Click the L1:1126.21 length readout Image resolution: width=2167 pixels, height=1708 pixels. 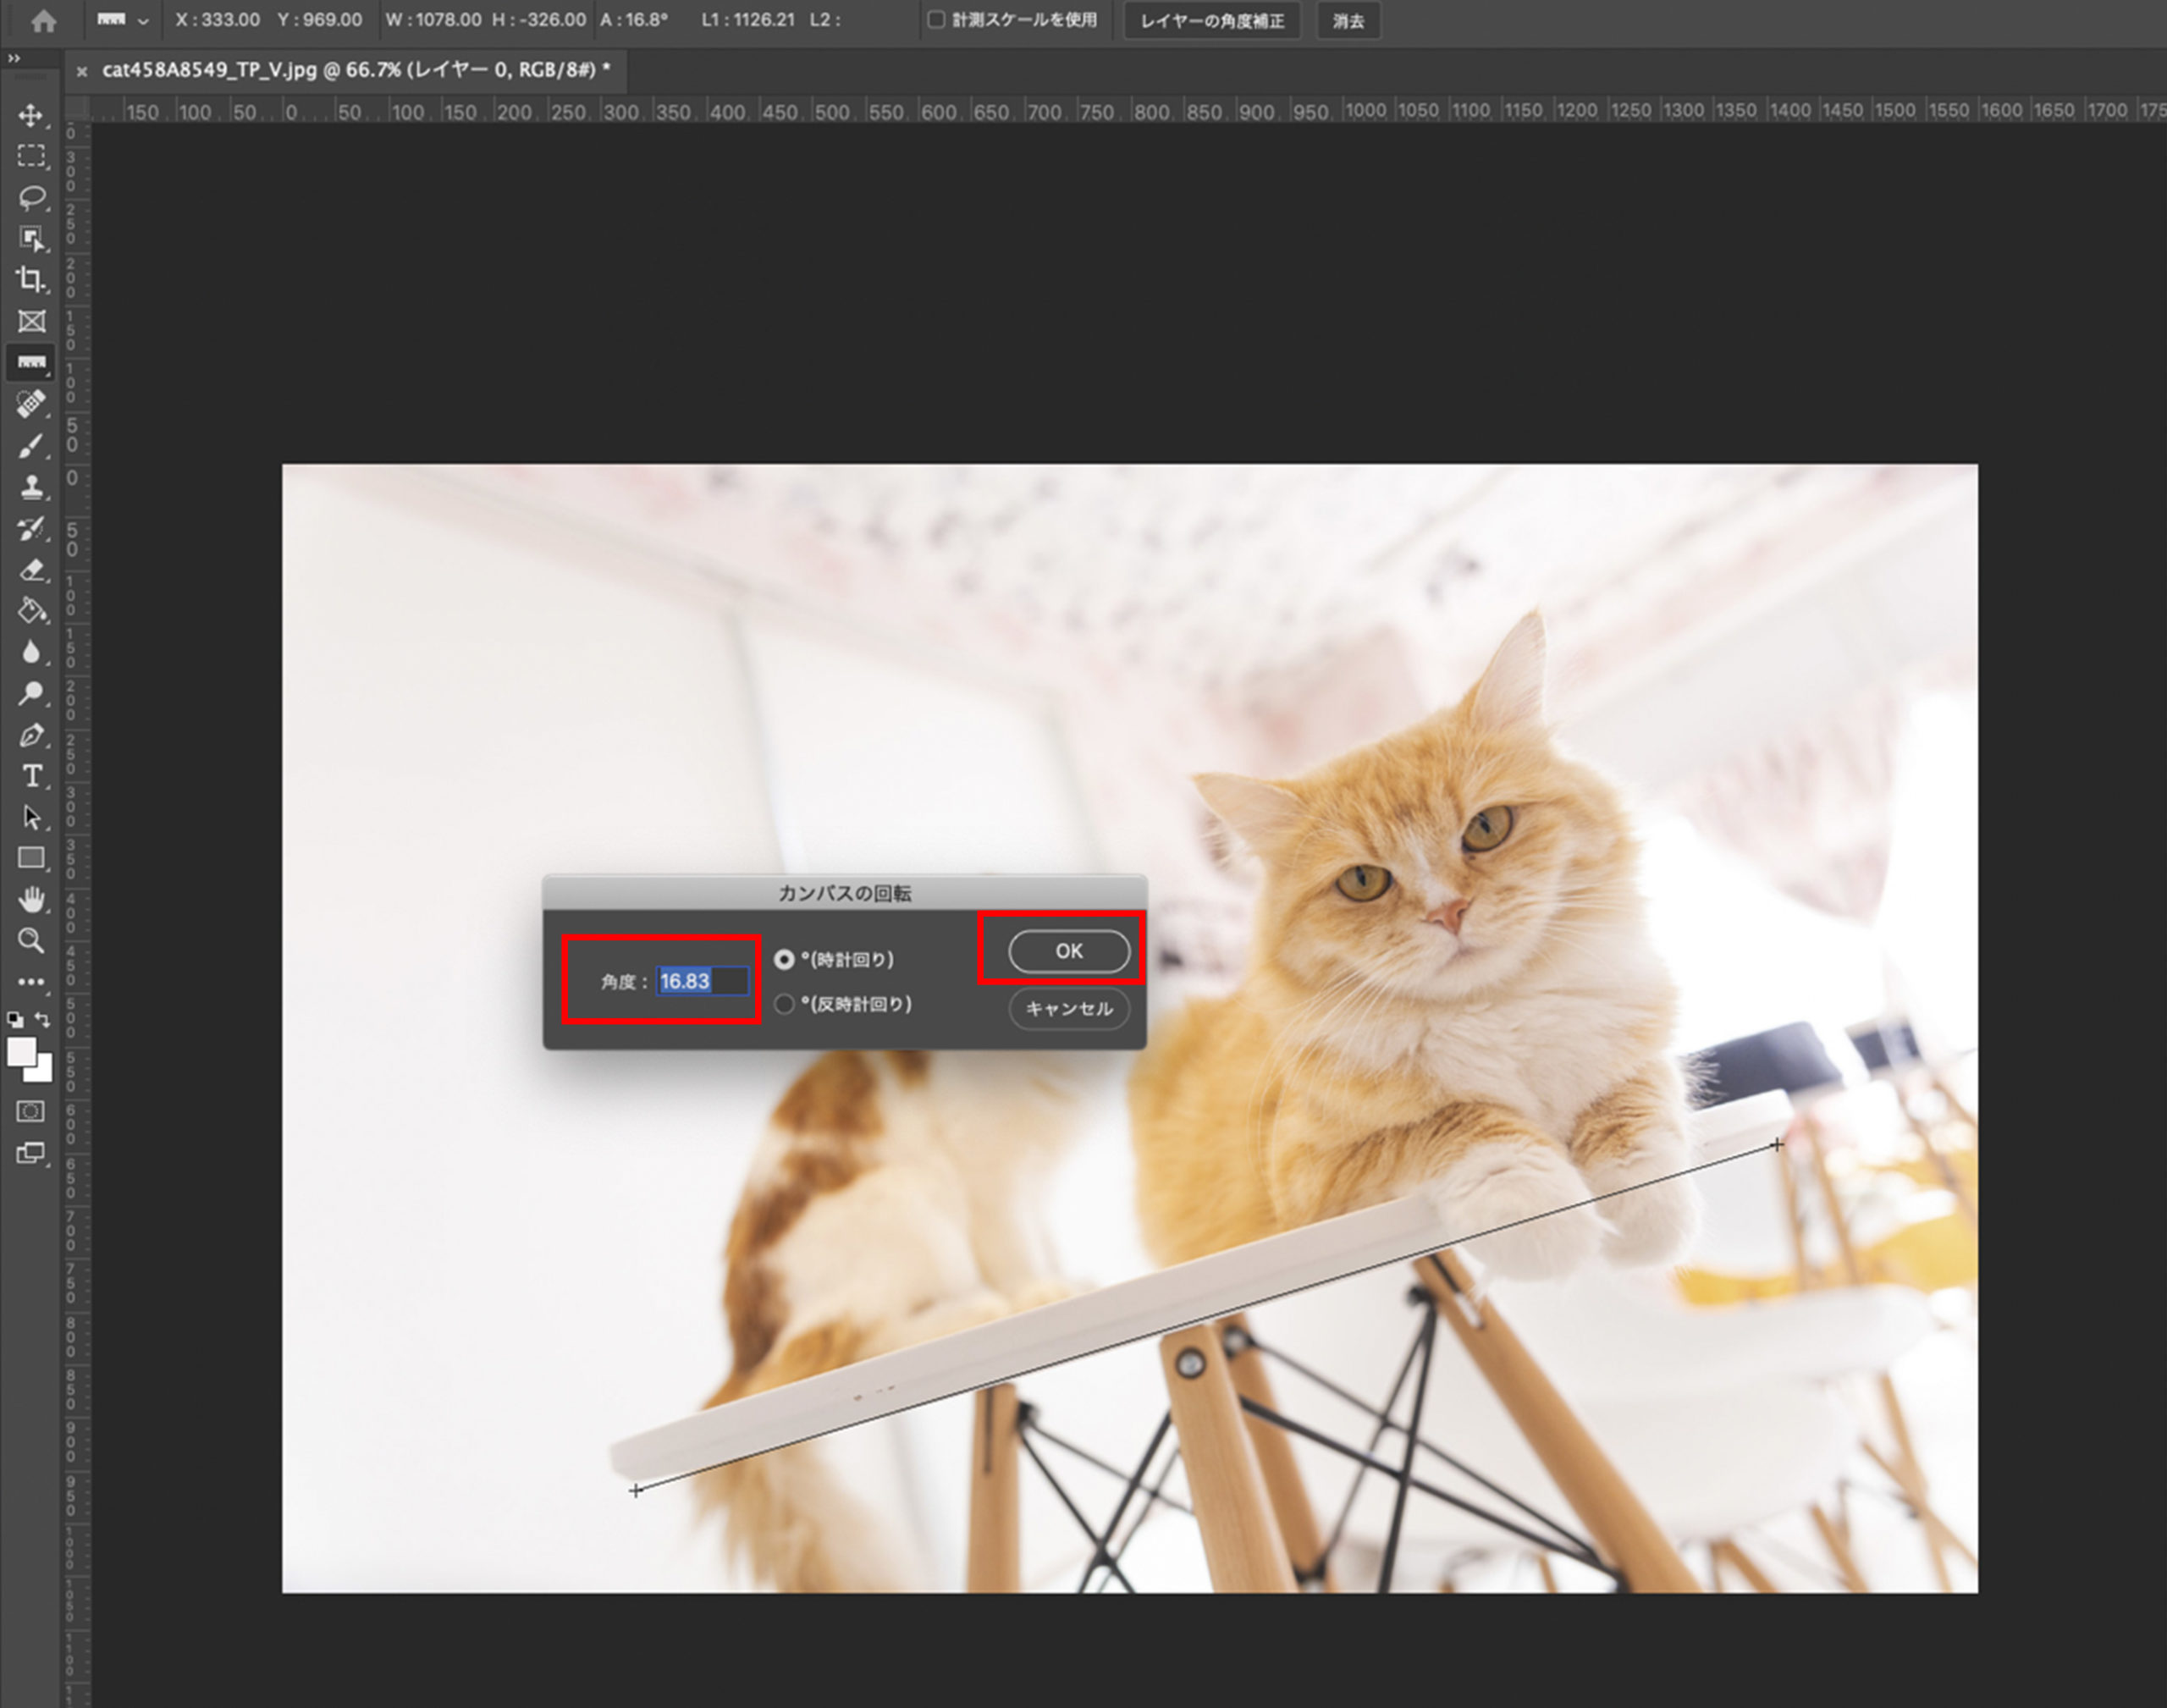click(x=747, y=20)
